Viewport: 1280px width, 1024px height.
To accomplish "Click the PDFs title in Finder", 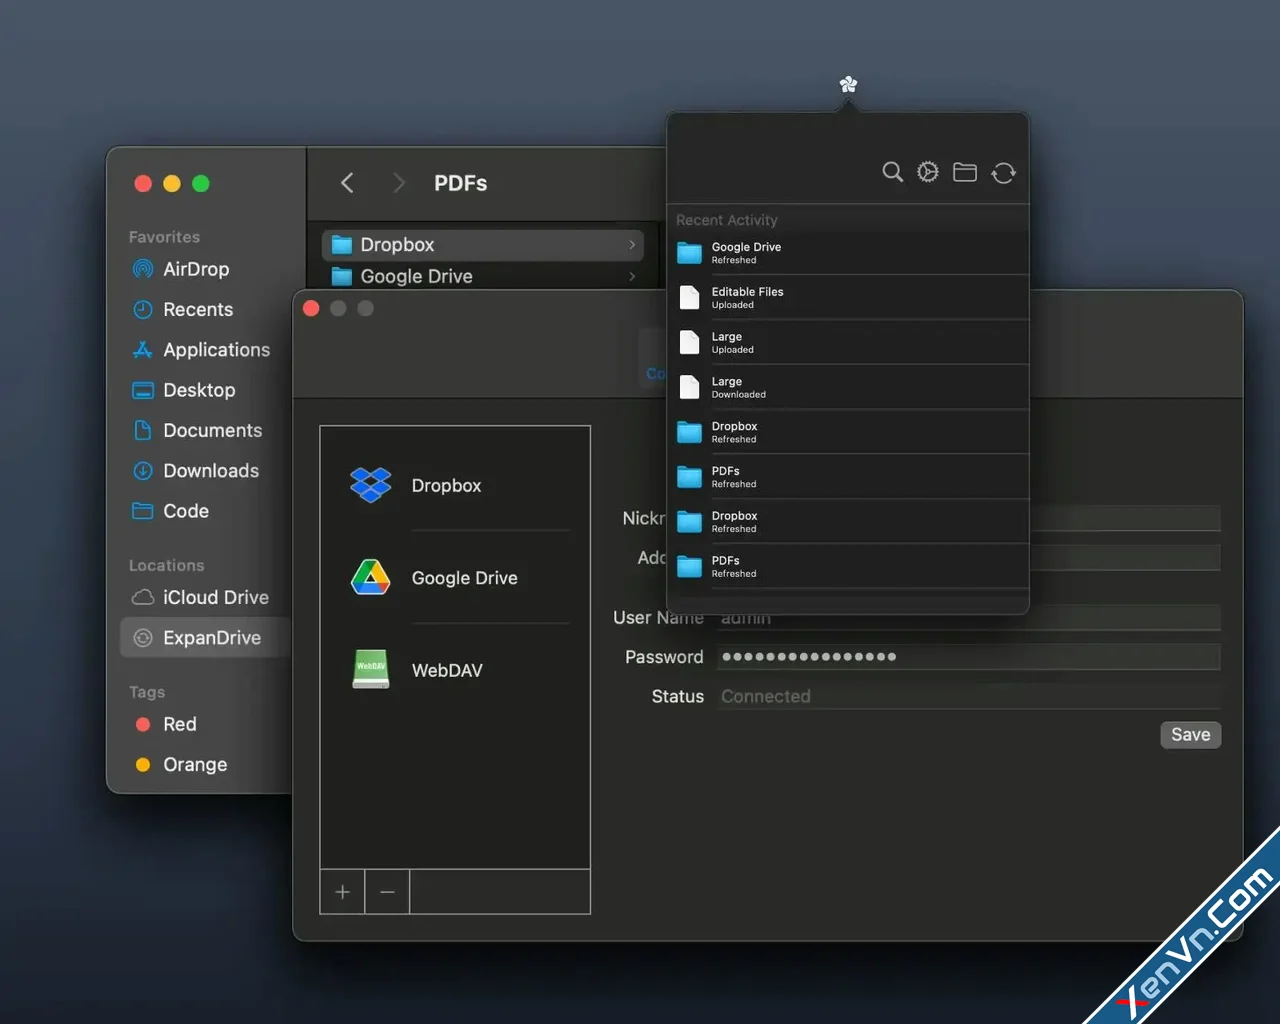I will [461, 183].
